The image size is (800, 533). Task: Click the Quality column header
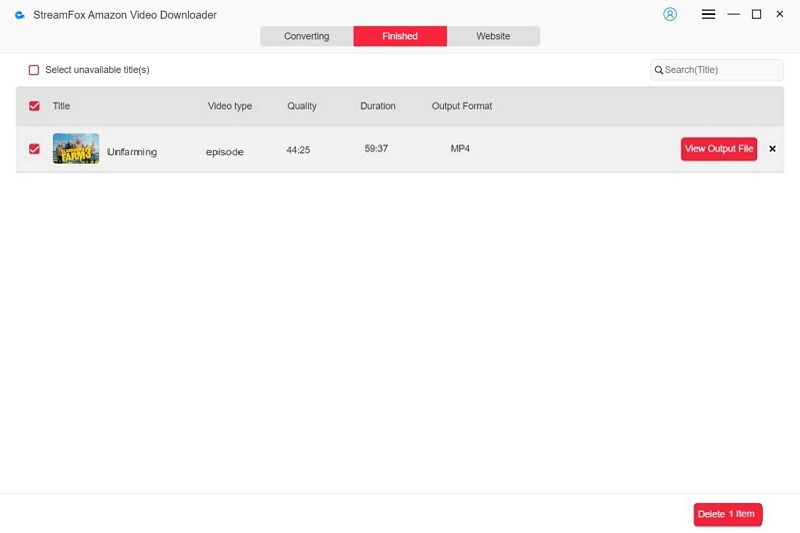(302, 106)
